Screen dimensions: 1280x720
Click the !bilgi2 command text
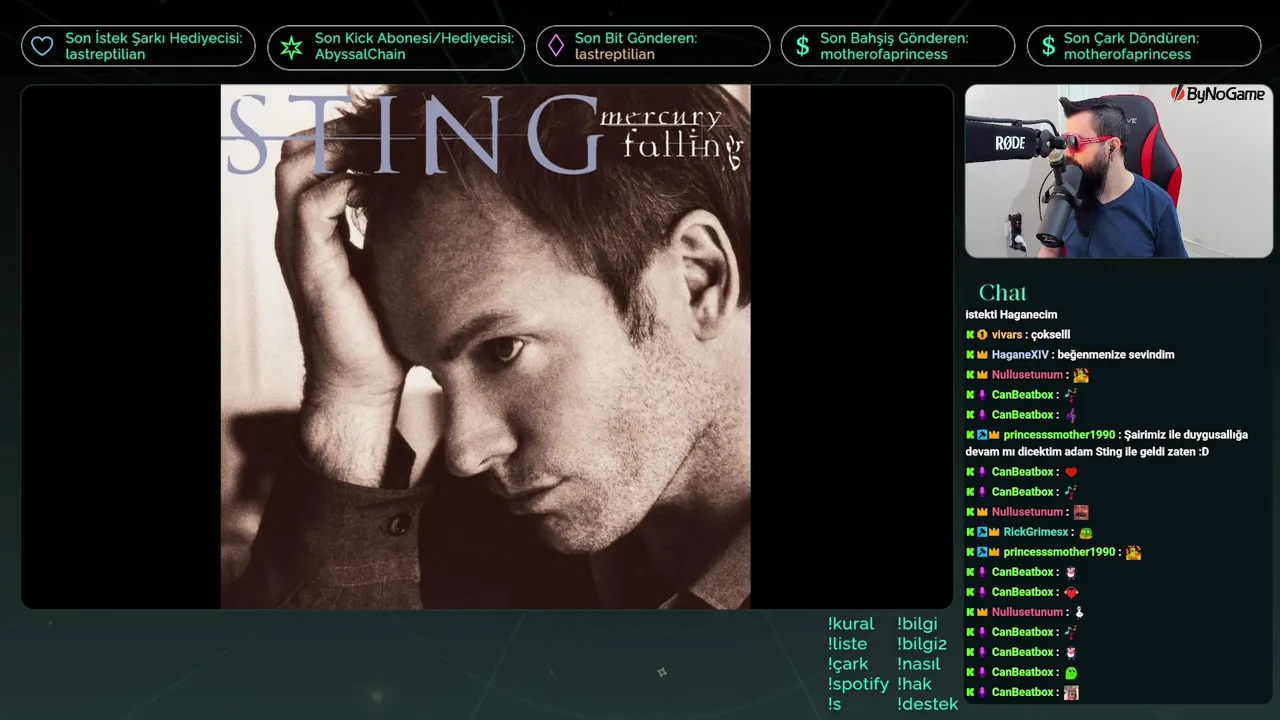[922, 644]
